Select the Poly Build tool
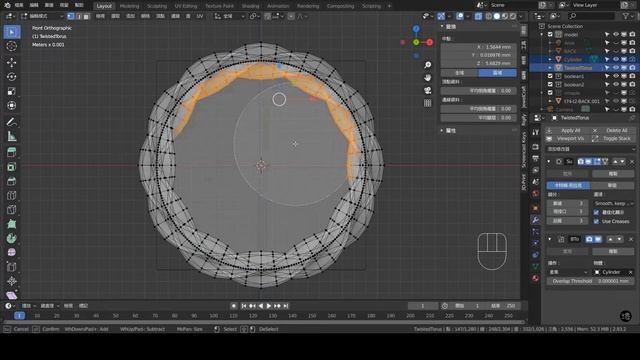Screen dimensions: 640x360 (12, 224)
